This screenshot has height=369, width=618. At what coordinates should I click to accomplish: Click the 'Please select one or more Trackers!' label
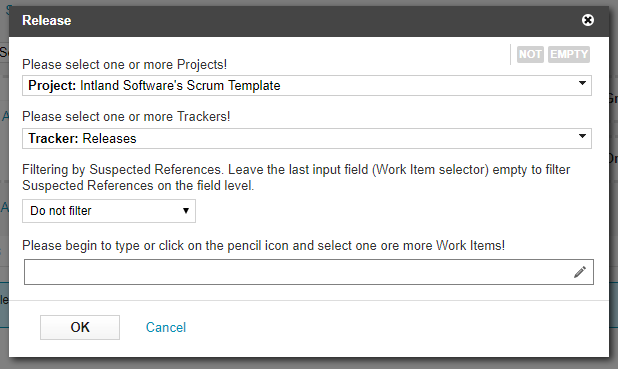pos(126,116)
